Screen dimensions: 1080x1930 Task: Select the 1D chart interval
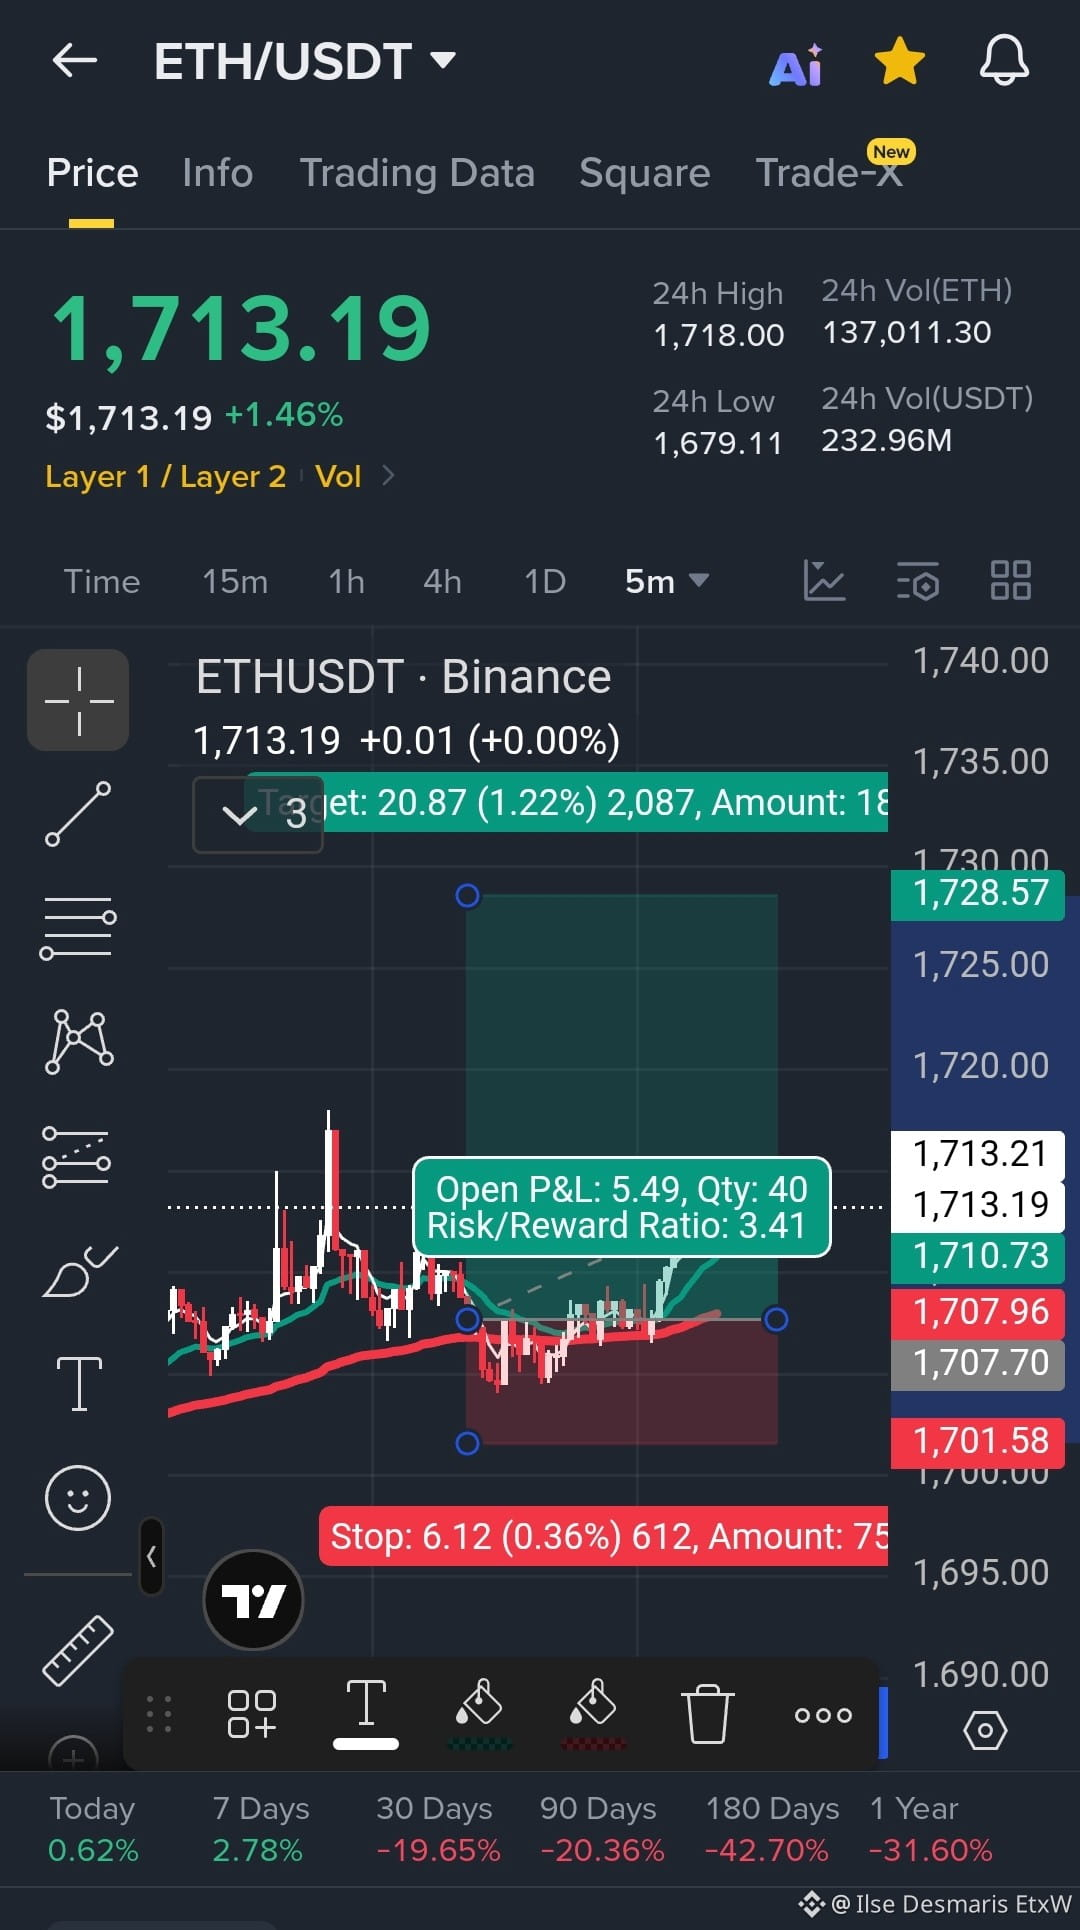point(545,581)
